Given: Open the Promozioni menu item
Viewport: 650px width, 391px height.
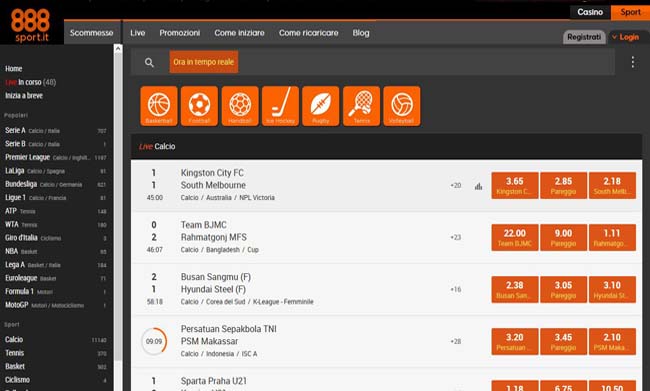Looking at the screenshot, I should click(x=179, y=33).
